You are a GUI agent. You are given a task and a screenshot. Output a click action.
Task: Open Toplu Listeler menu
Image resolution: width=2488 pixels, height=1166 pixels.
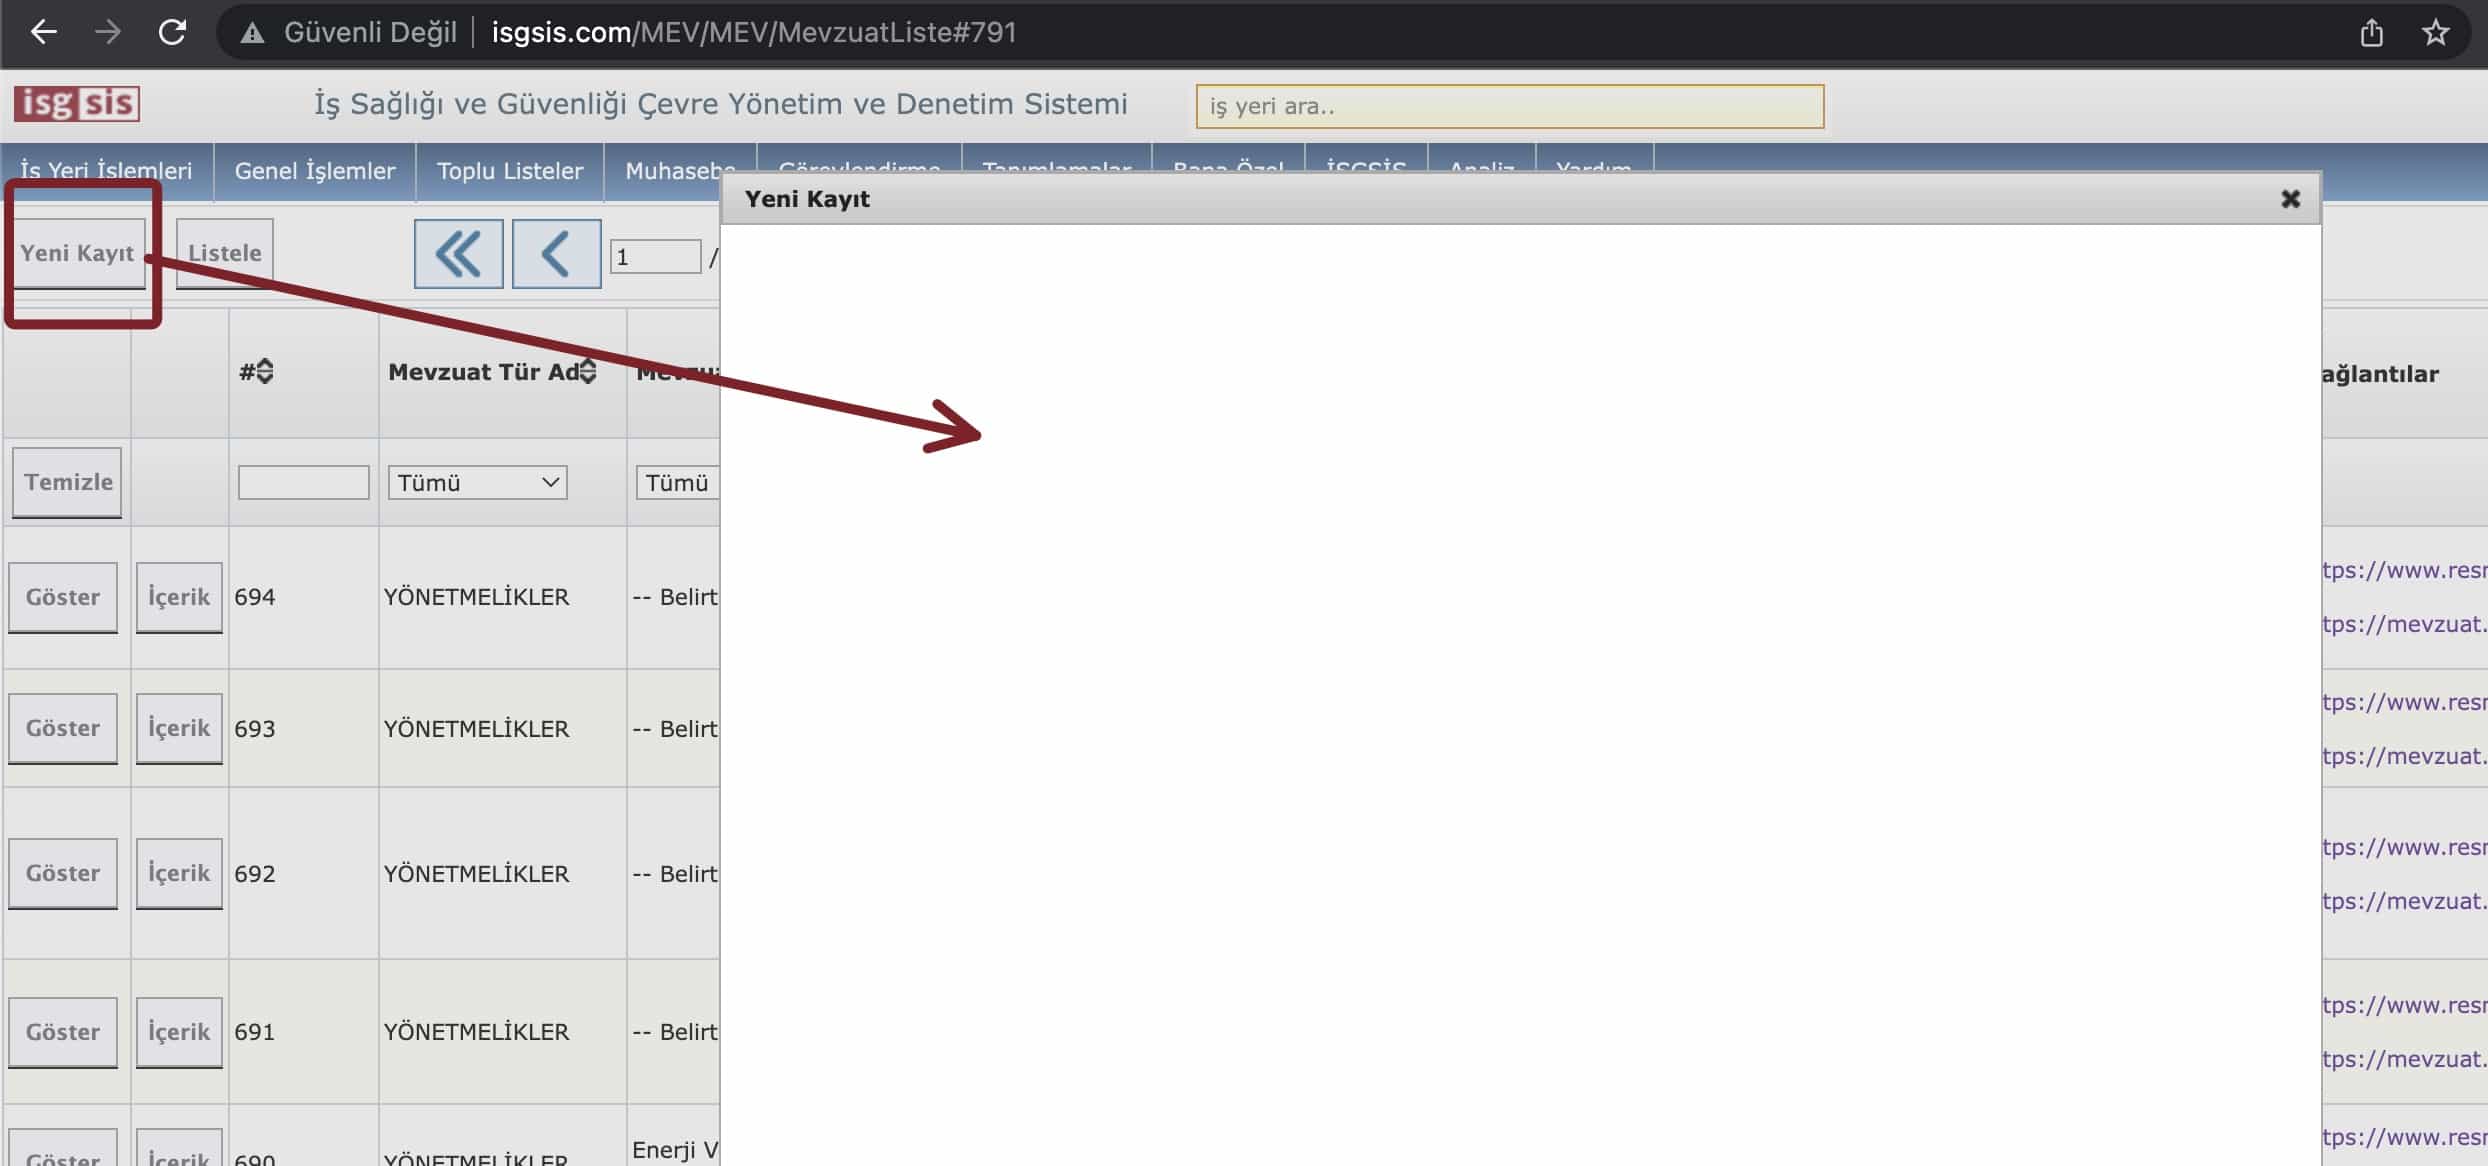[510, 171]
